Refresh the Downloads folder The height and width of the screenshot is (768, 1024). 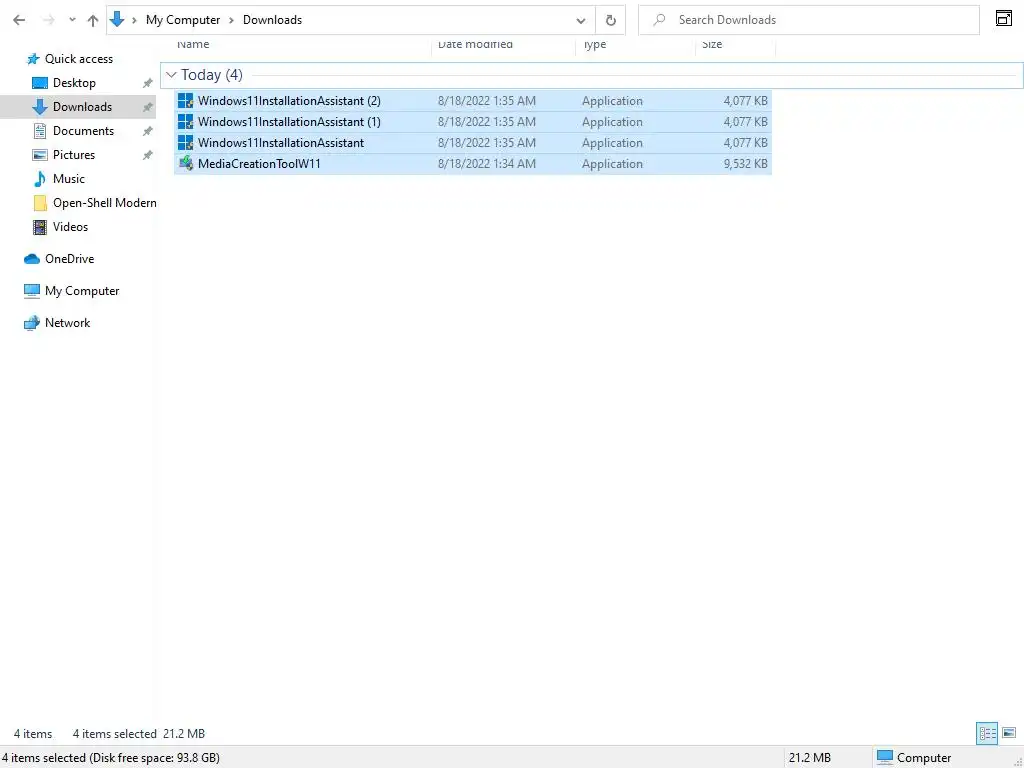[611, 20]
